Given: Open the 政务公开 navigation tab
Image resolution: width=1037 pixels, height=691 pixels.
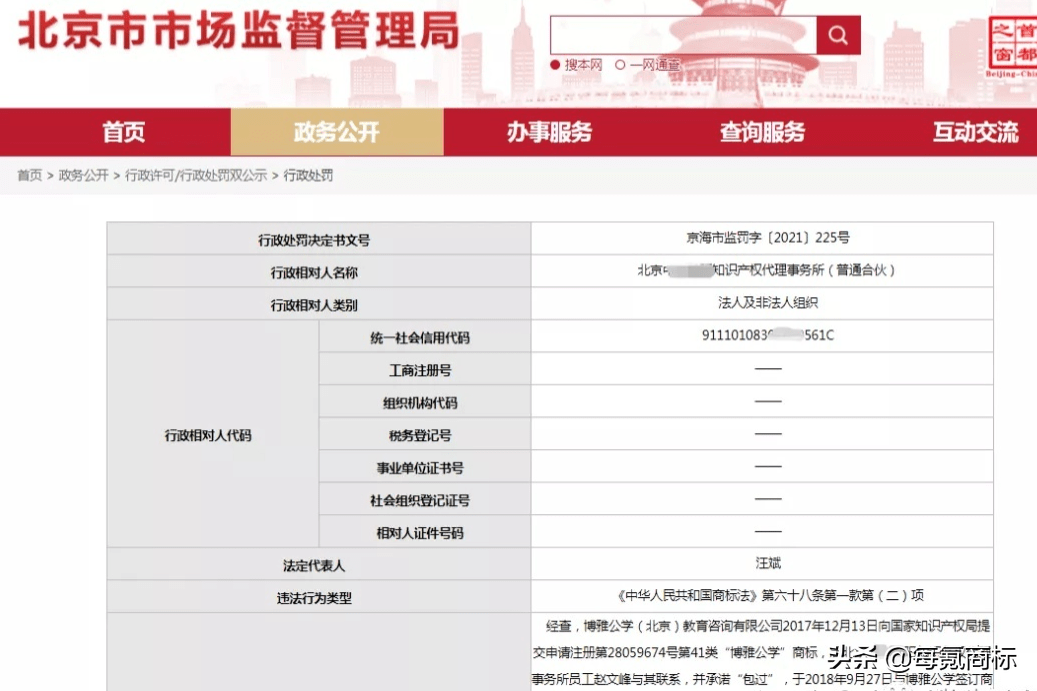Looking at the screenshot, I should [337, 132].
